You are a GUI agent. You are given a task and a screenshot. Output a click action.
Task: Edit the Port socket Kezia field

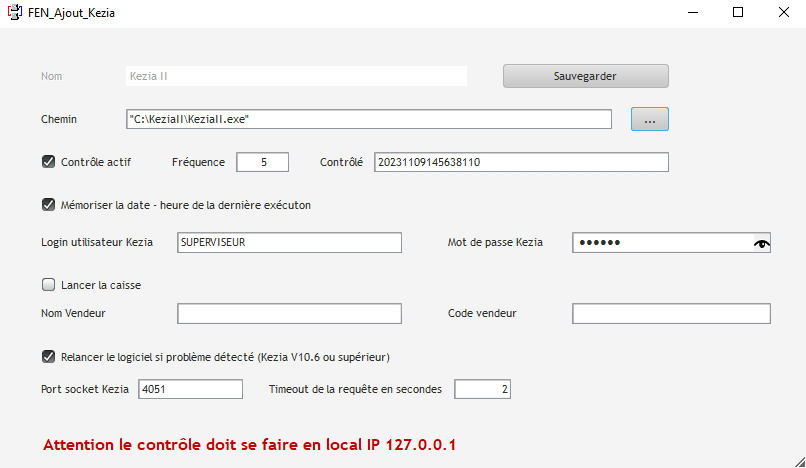point(190,389)
